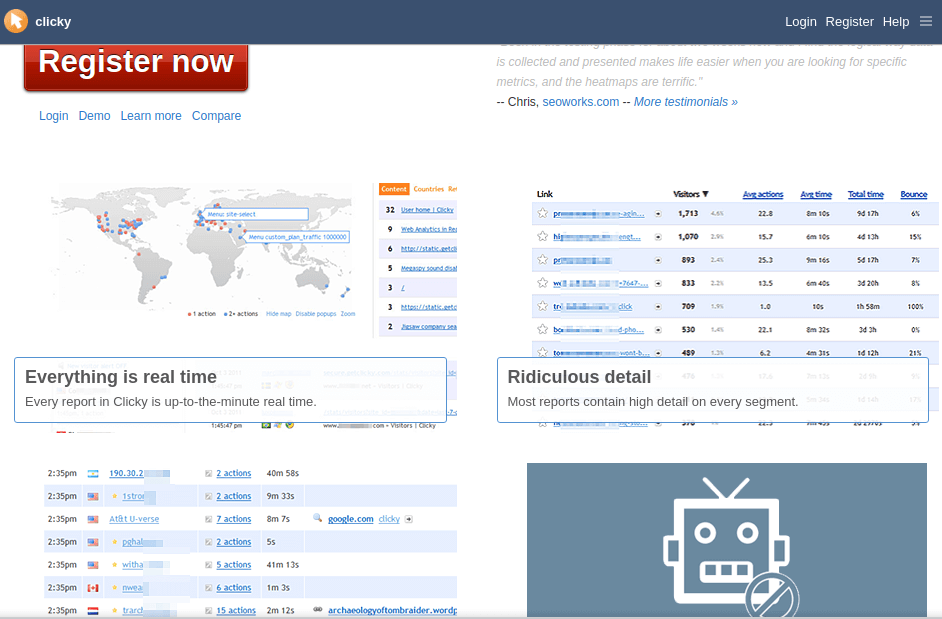The height and width of the screenshot is (619, 942).
Task: Open row options for 833 visitors link
Action: tap(658, 283)
